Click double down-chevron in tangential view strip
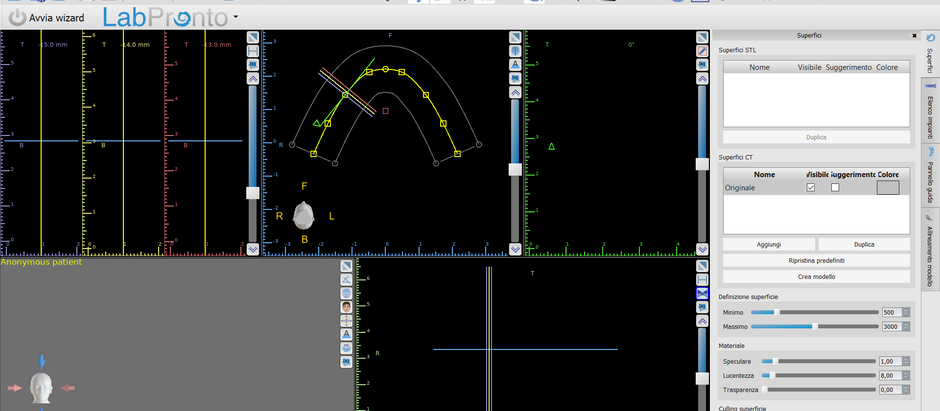The image size is (940, 411). tap(703, 249)
